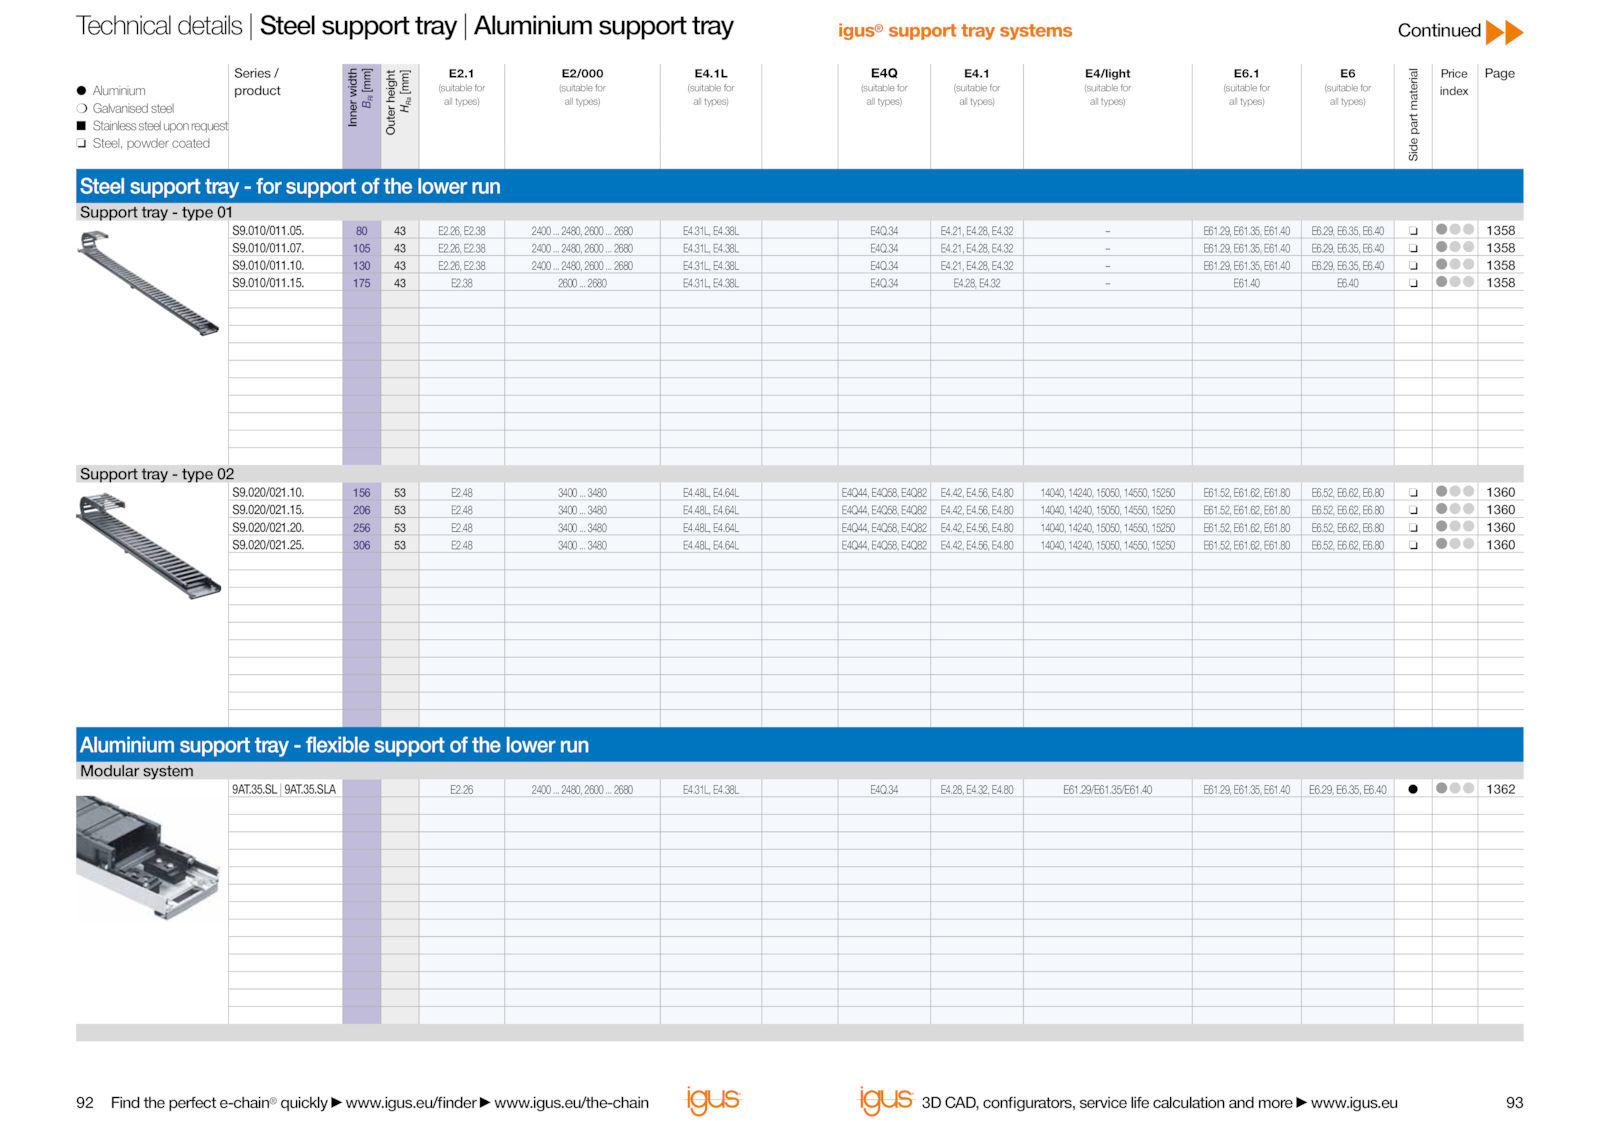Click the 'Steel, powder coated' legend square

coord(82,143)
